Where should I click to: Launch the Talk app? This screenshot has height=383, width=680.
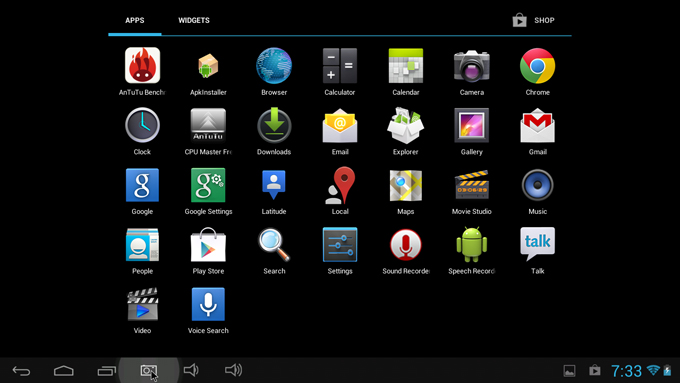click(x=537, y=244)
